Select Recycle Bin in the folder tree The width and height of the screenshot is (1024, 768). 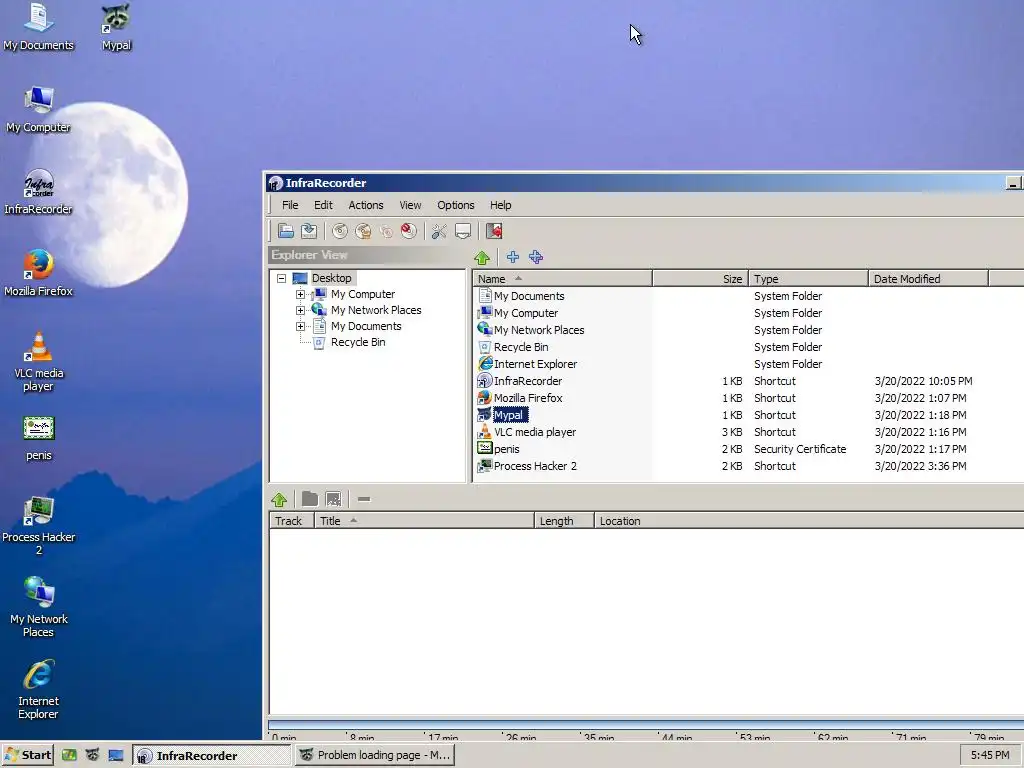pyautogui.click(x=358, y=342)
